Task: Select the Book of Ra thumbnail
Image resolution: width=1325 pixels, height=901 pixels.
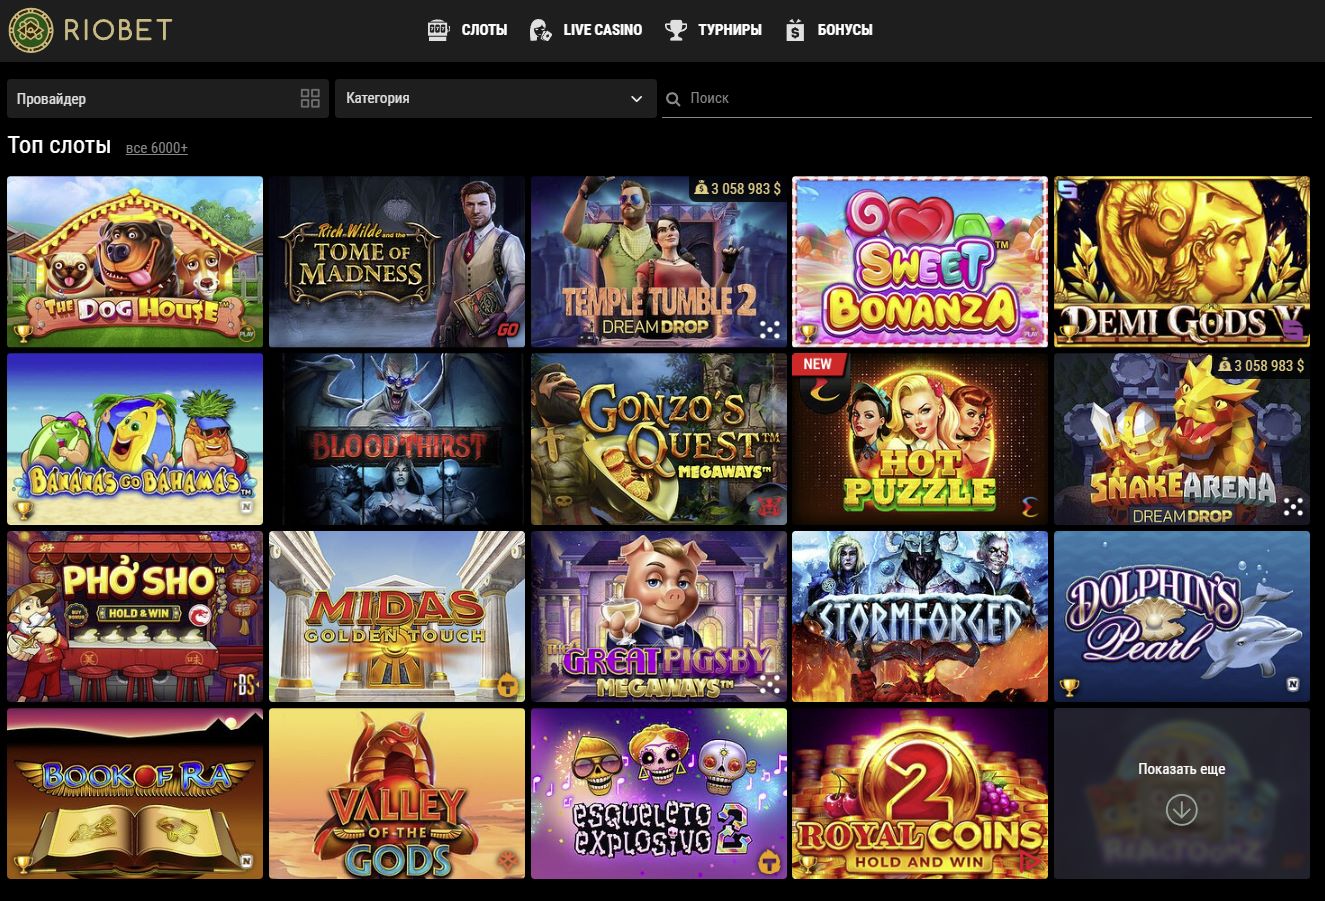Action: pyautogui.click(x=135, y=794)
